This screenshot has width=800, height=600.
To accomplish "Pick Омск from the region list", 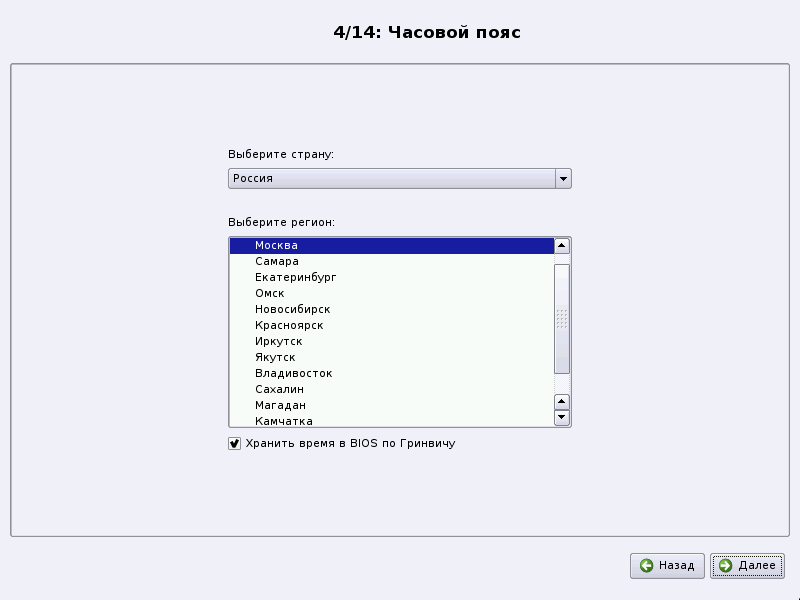I will (x=270, y=293).
